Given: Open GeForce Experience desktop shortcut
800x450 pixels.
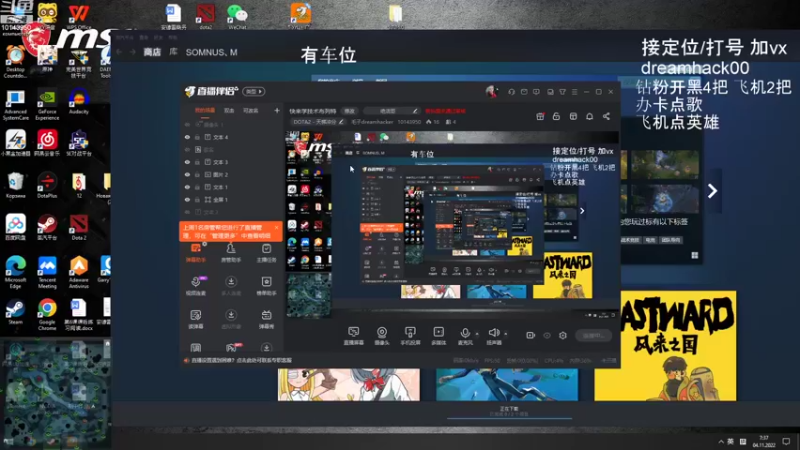Looking at the screenshot, I should pos(47,106).
